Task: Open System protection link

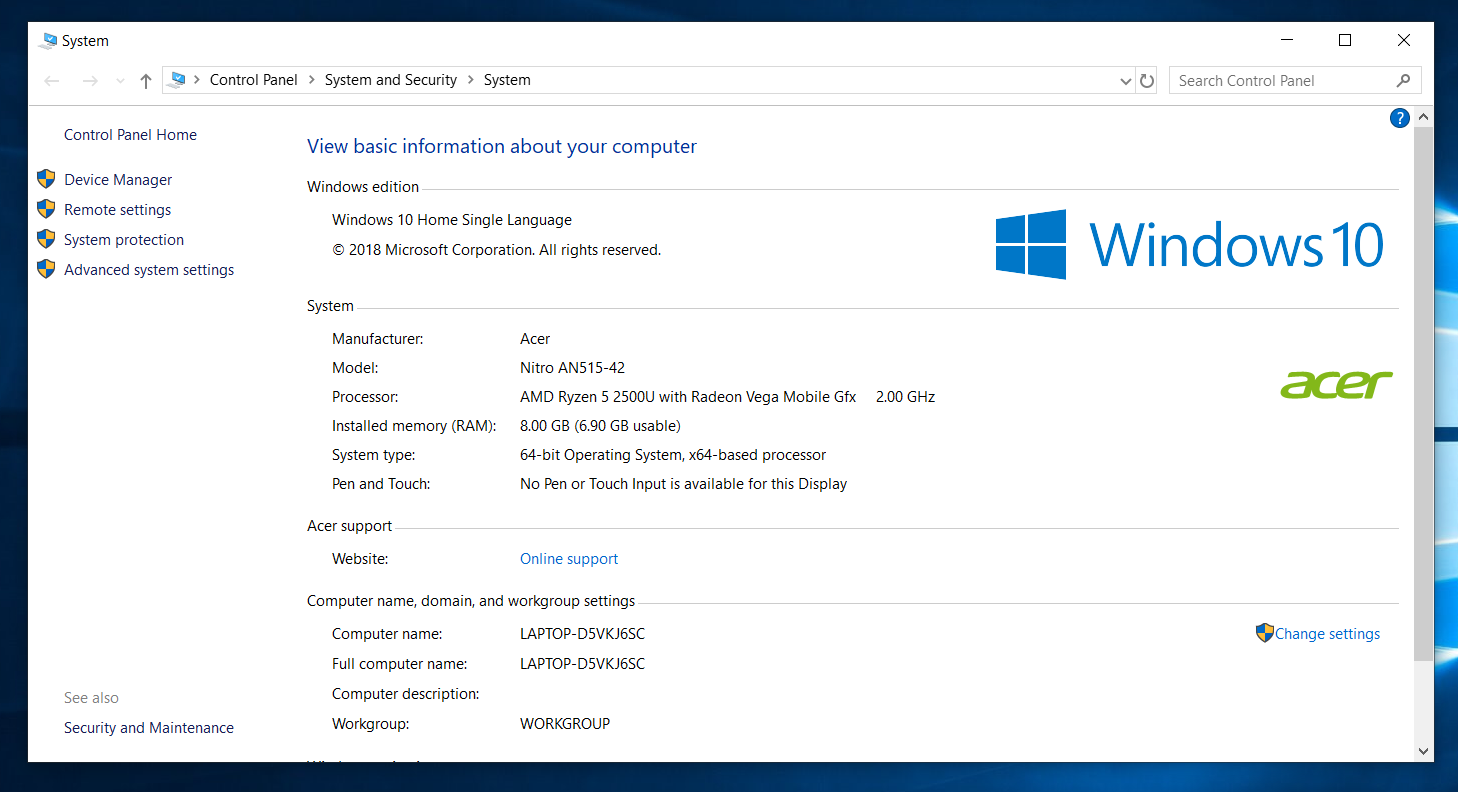Action: tap(124, 240)
